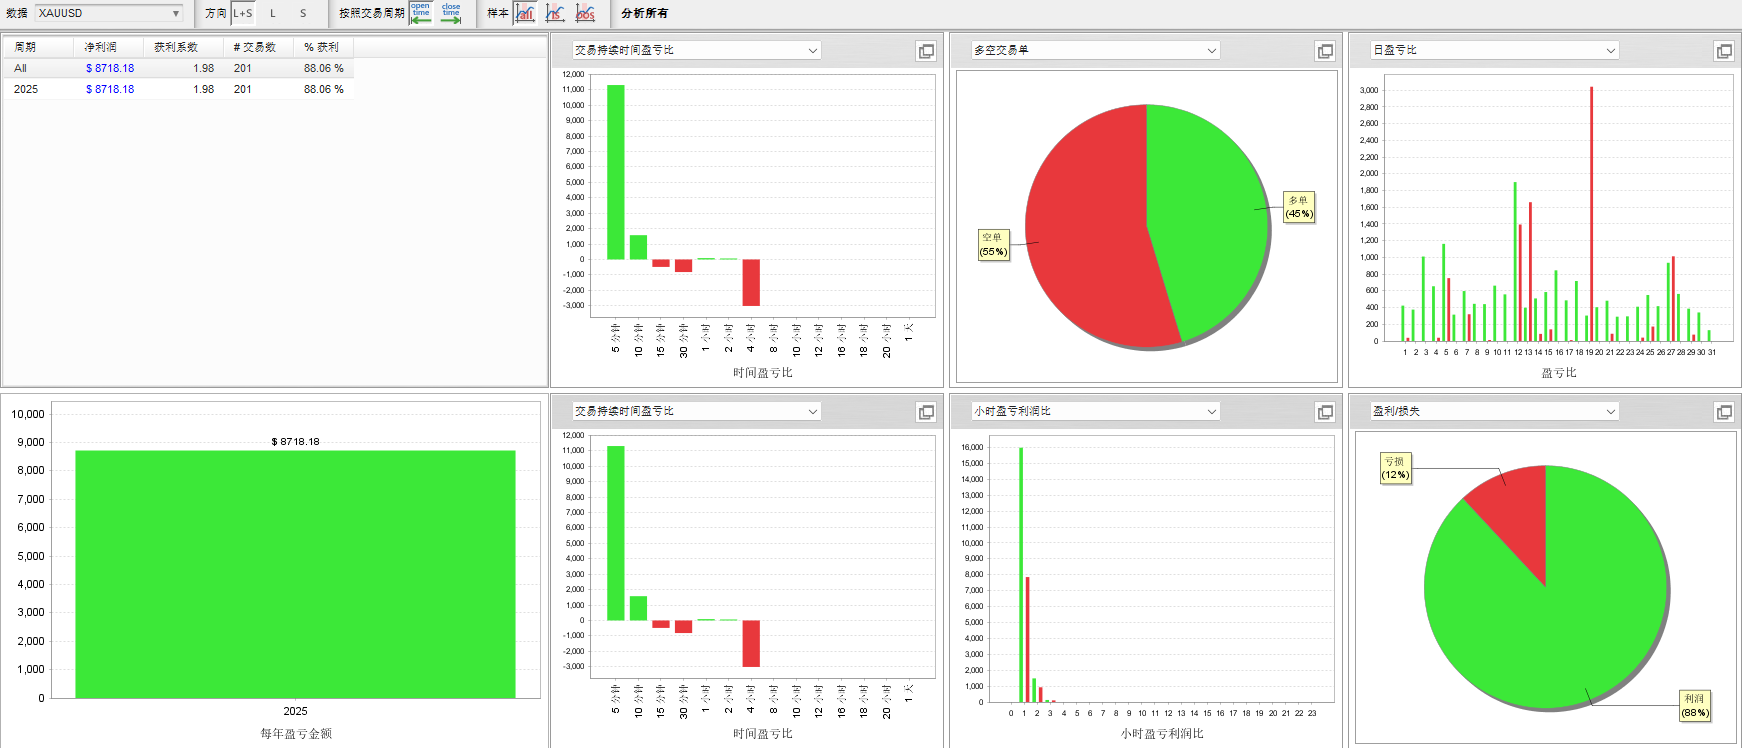
Task: Select the open time trade period icon
Action: (421, 13)
